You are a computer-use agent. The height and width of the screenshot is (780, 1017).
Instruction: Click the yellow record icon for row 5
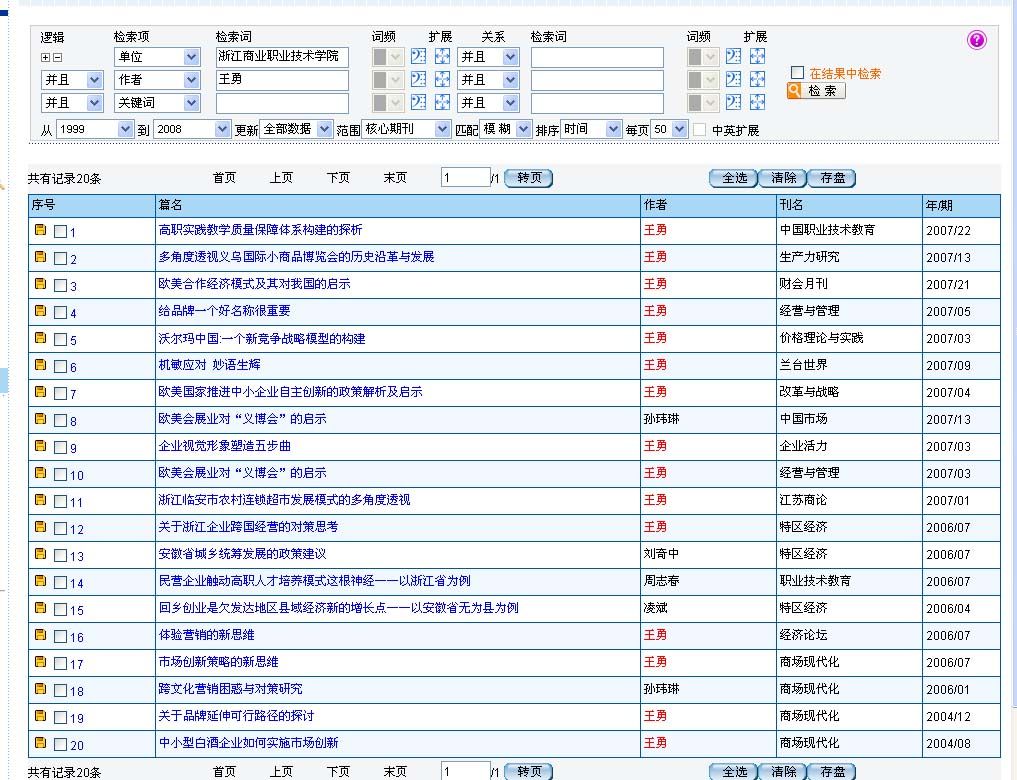tap(40, 338)
